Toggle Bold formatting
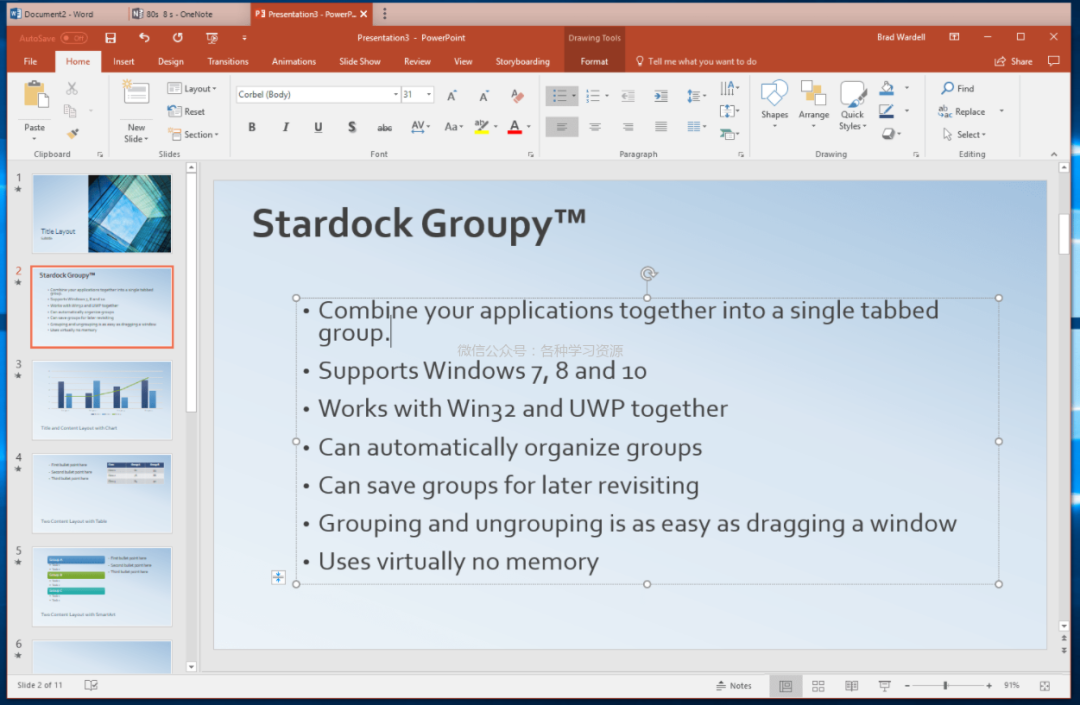 coord(251,127)
